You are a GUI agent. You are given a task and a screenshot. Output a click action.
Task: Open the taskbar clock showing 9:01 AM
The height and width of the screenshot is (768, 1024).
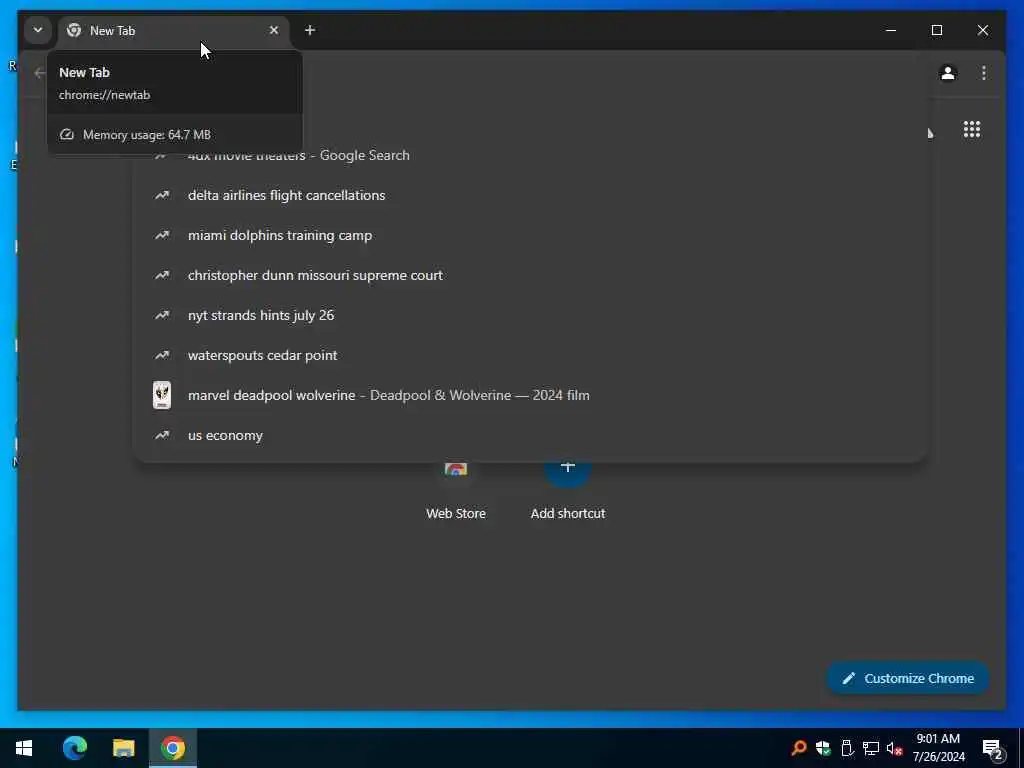(x=938, y=748)
